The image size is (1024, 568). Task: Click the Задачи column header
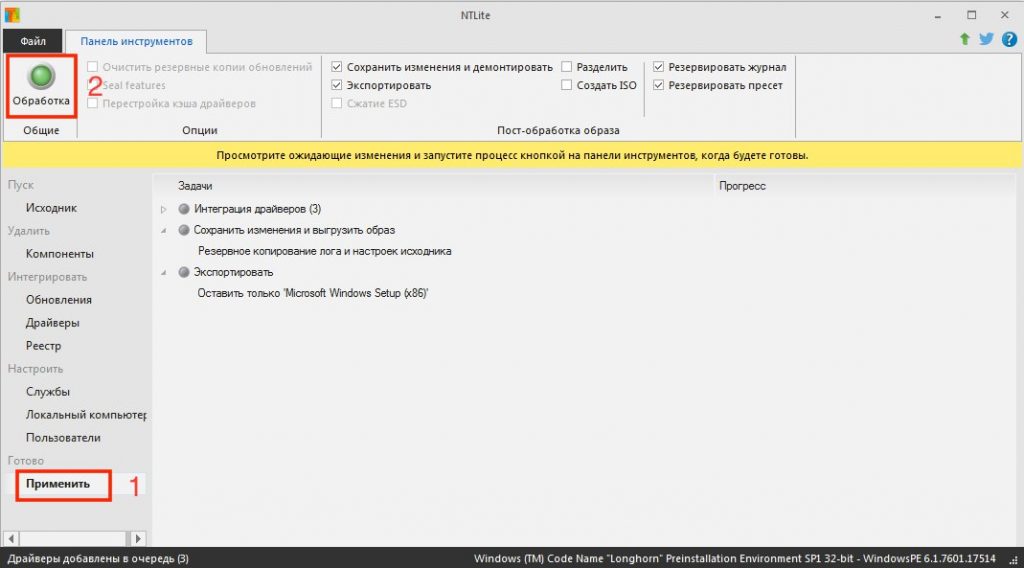[195, 186]
